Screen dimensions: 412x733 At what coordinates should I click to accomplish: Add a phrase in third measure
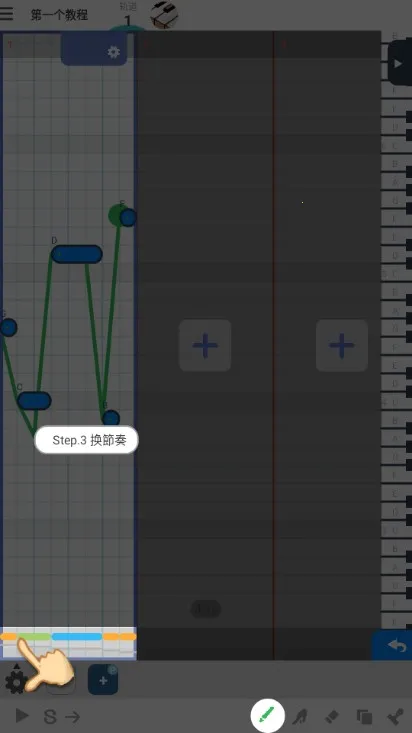click(342, 345)
